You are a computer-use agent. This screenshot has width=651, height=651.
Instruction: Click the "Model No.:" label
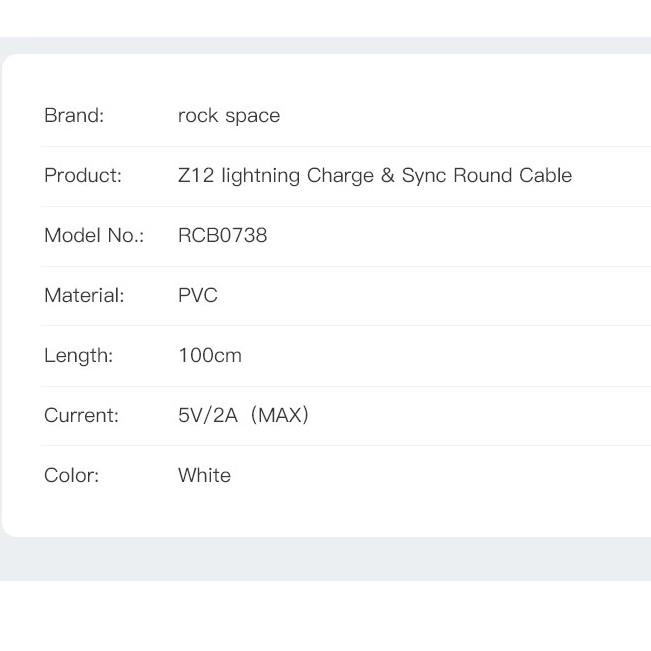(x=94, y=236)
